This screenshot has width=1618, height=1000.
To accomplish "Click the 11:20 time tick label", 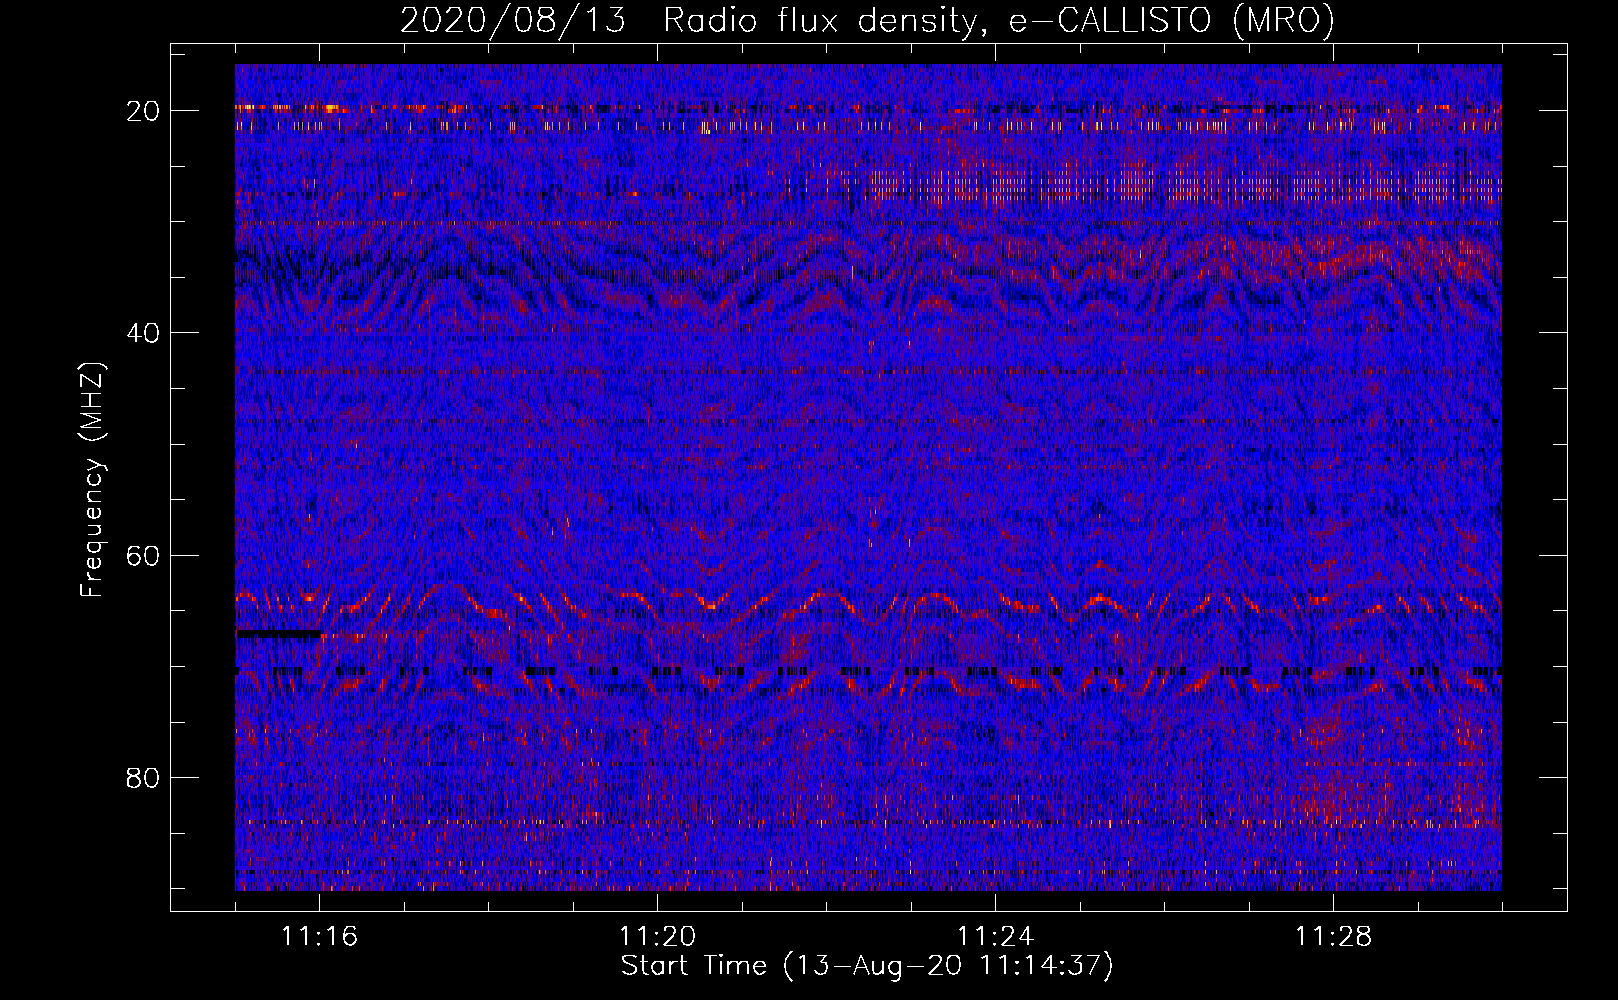I will point(658,936).
